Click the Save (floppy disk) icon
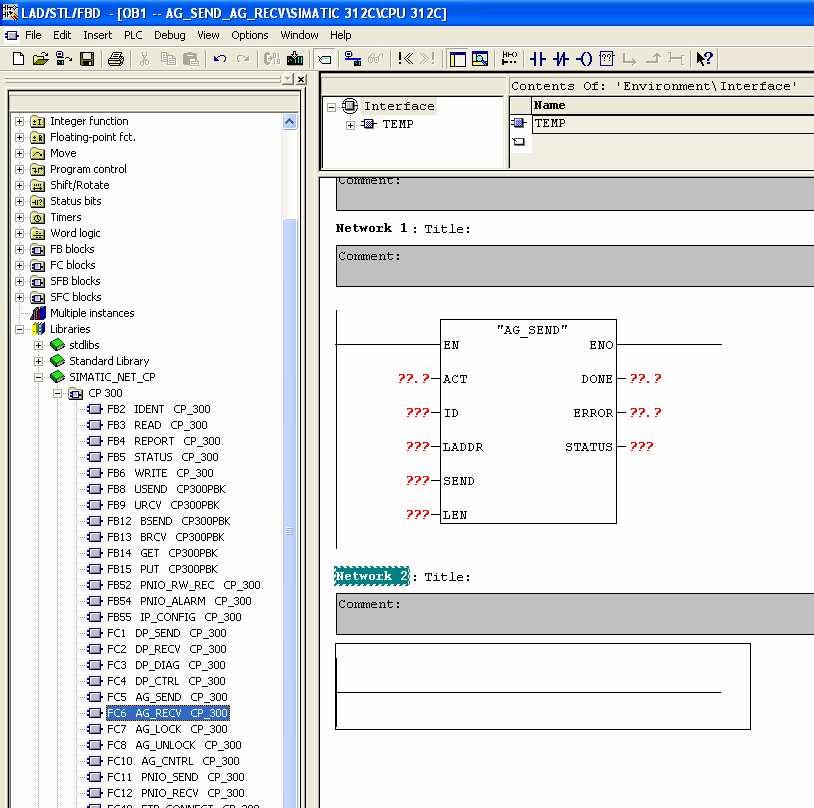This screenshot has height=808, width=814. [87, 59]
